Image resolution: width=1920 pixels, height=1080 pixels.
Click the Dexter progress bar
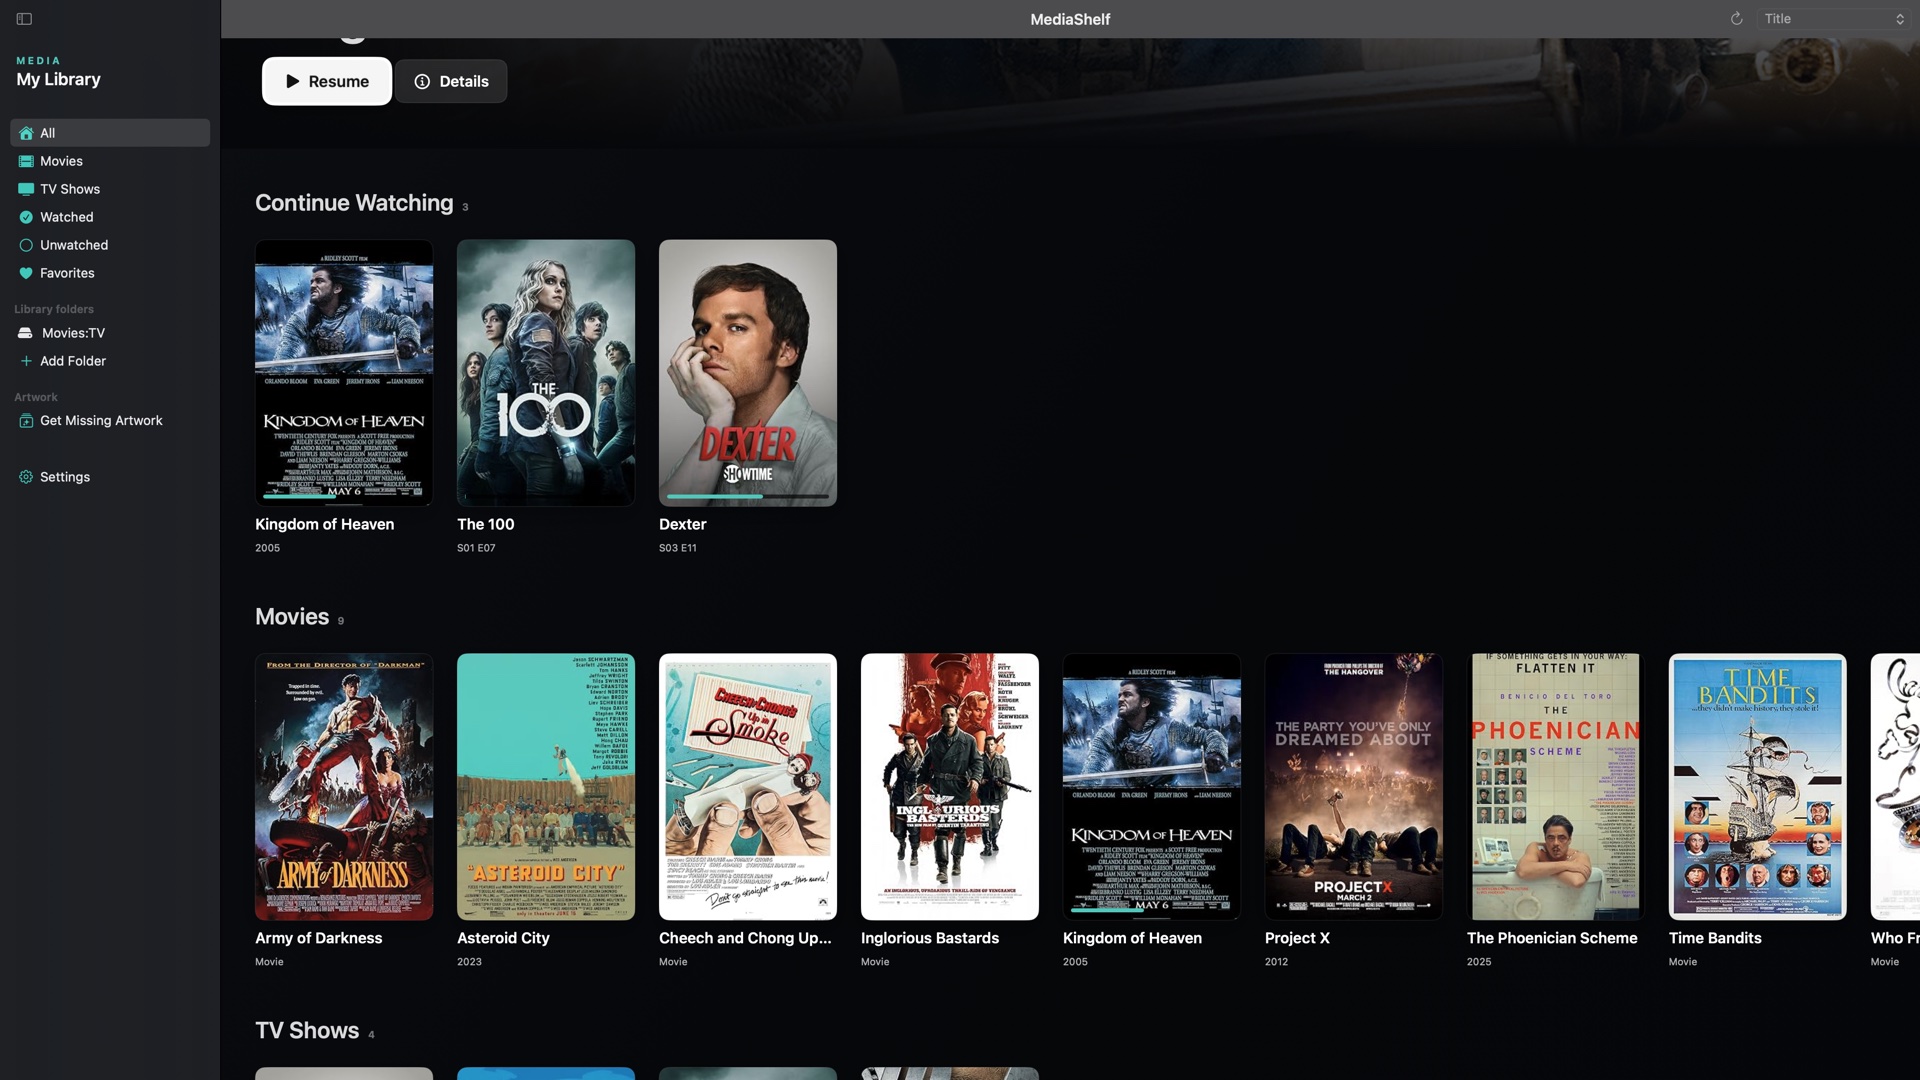pos(748,496)
